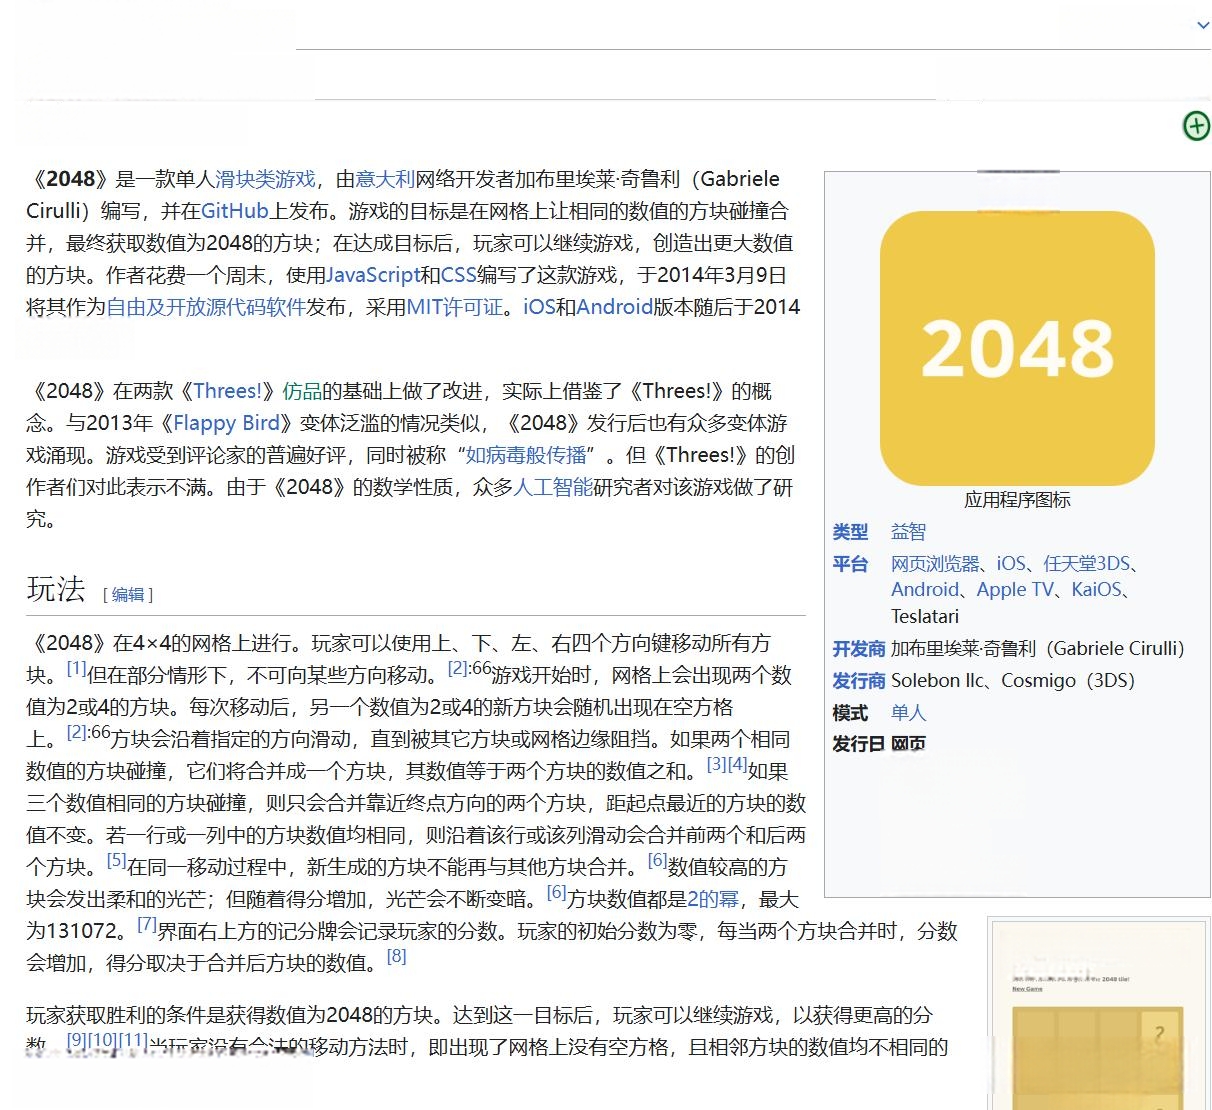Viewport: 1212px width, 1110px height.
Task: Click the 模式 label in the infobox
Action: coord(850,713)
